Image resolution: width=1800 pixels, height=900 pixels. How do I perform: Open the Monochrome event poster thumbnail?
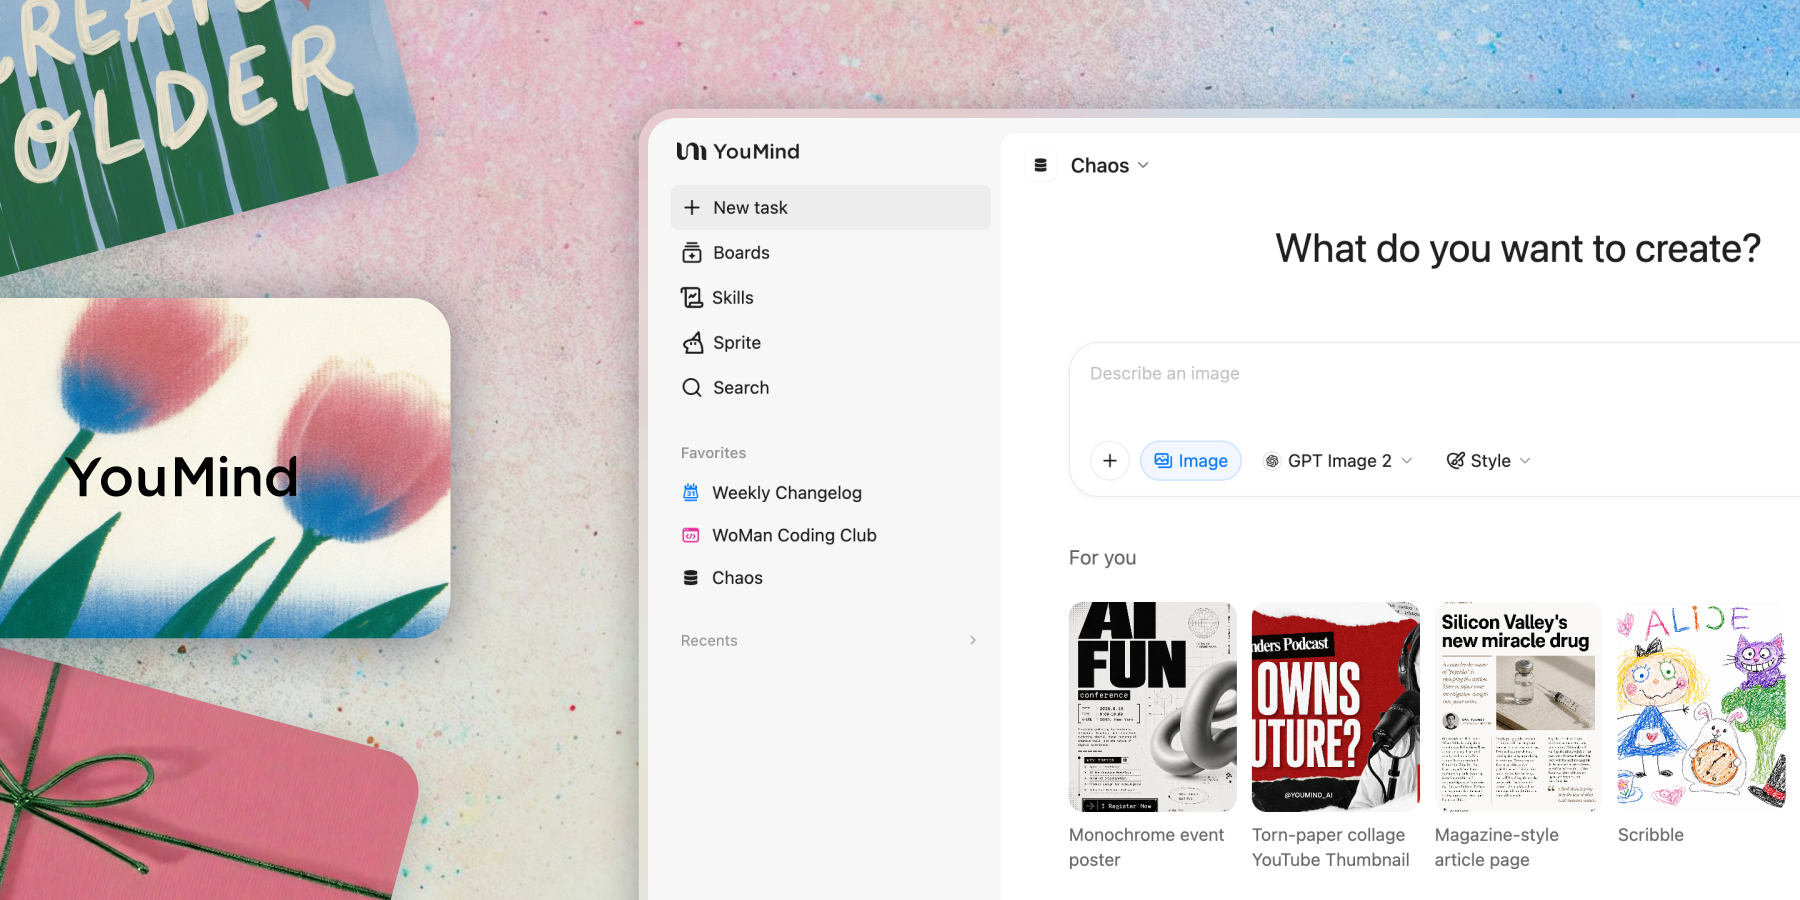[1153, 707]
